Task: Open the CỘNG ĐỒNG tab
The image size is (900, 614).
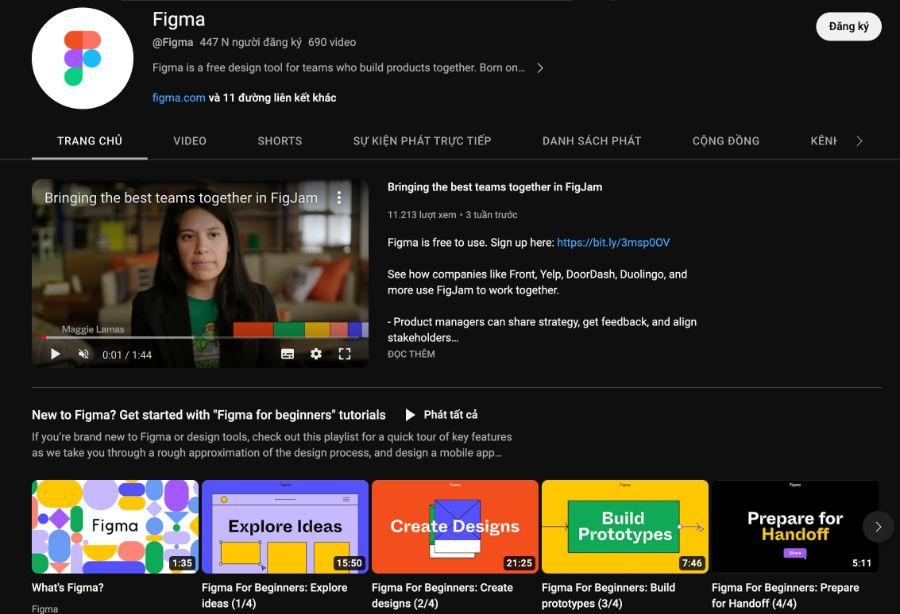Action: 724,141
